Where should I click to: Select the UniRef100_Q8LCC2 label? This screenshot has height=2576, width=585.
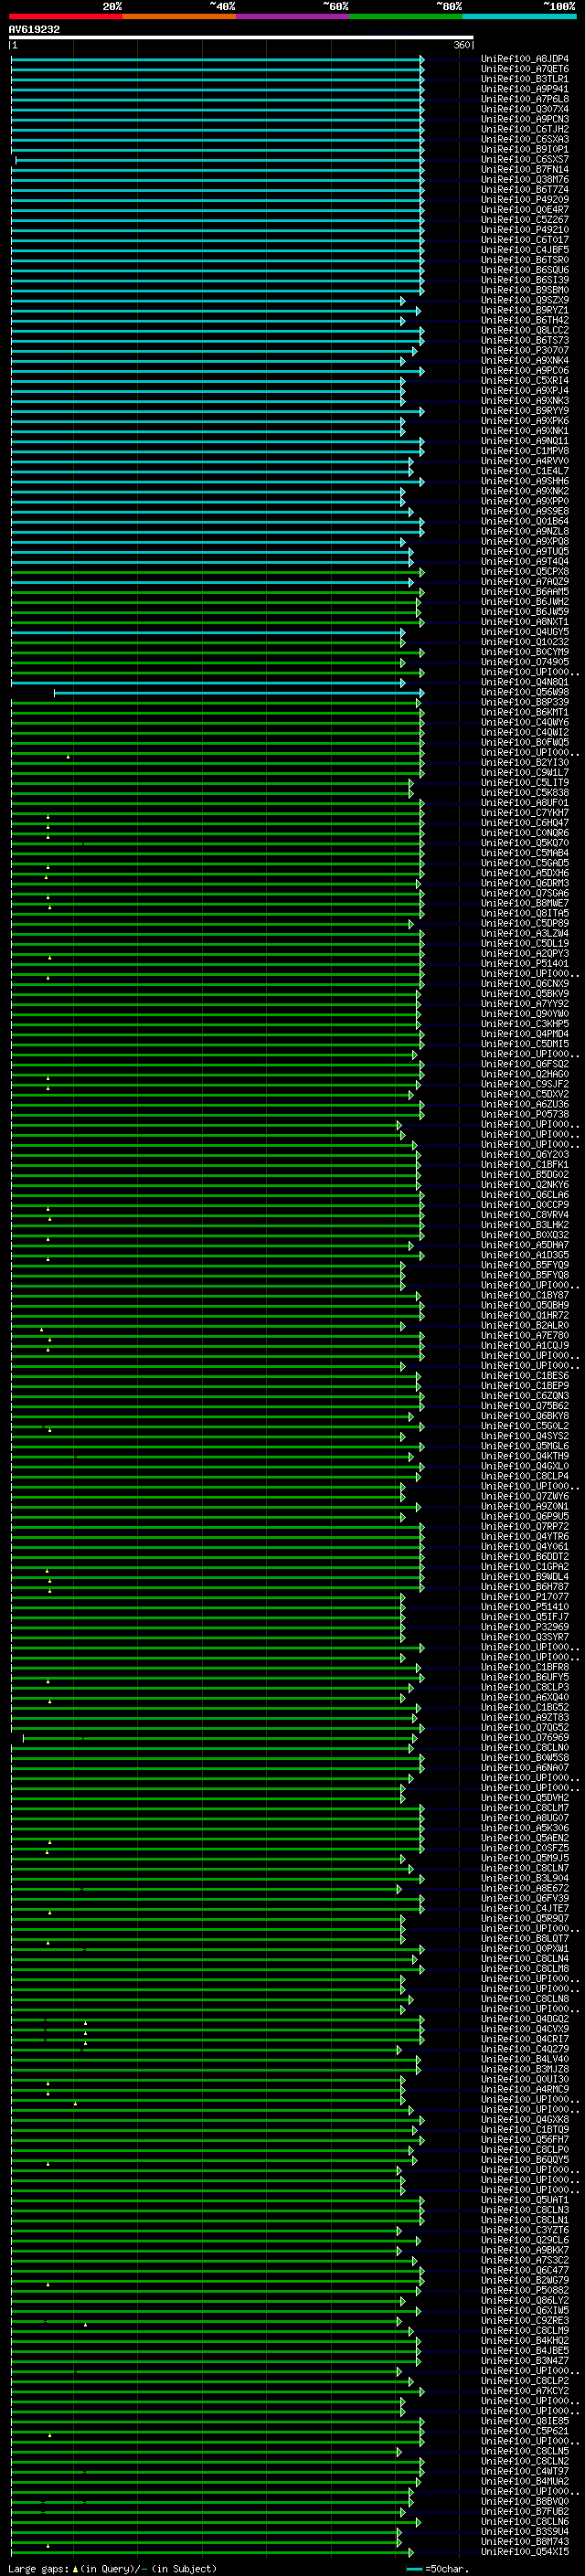click(x=525, y=330)
